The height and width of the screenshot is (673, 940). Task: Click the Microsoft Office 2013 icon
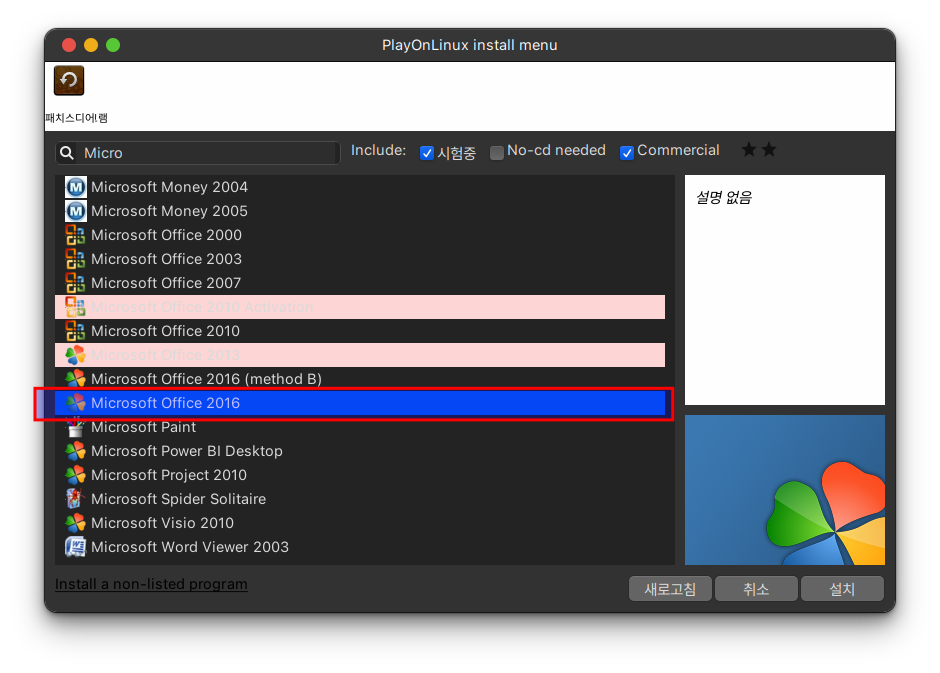coord(76,355)
